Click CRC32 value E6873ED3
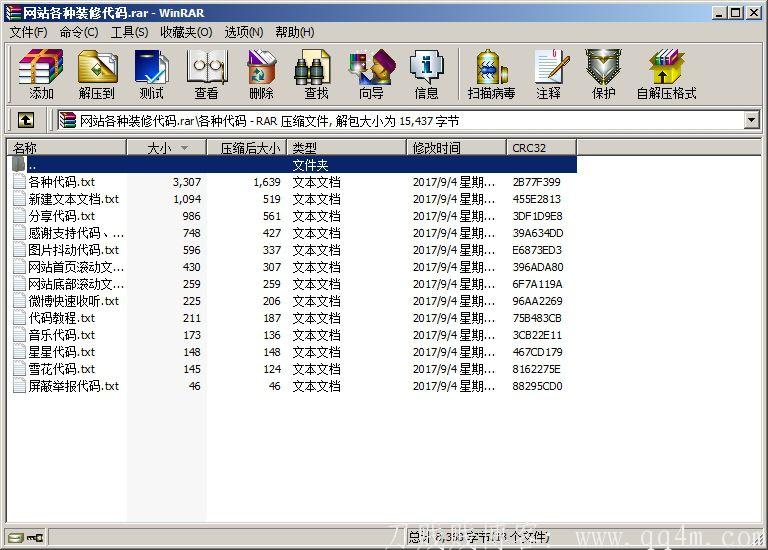This screenshot has height=550, width=768. (537, 250)
